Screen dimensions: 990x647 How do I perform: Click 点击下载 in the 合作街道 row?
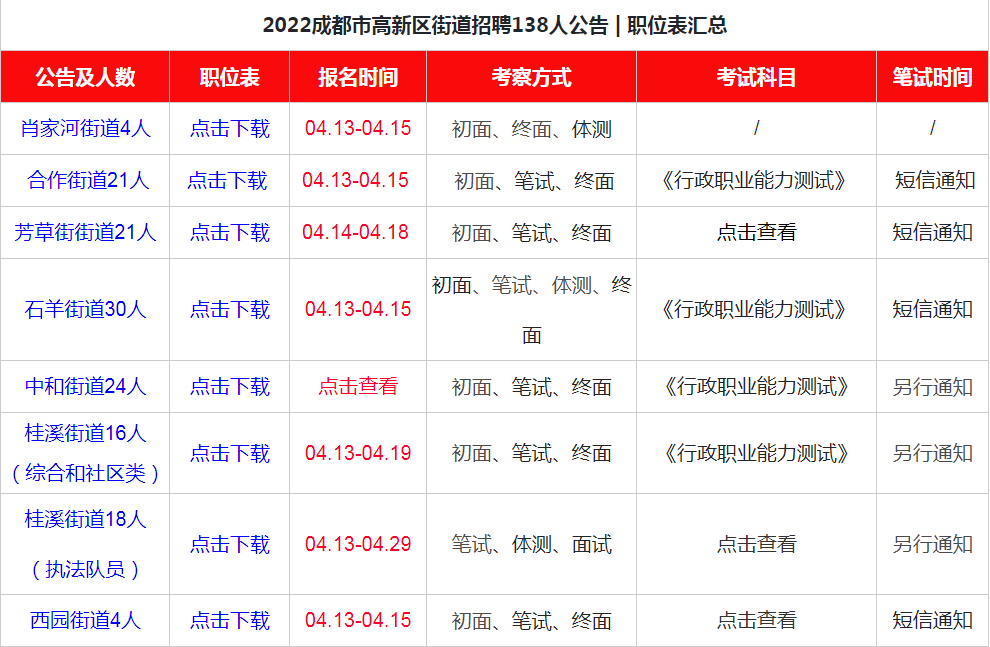click(x=227, y=181)
